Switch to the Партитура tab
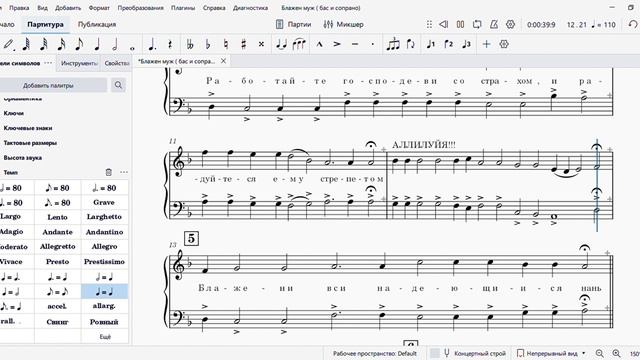Image resolution: width=640 pixels, height=360 pixels. (45, 24)
